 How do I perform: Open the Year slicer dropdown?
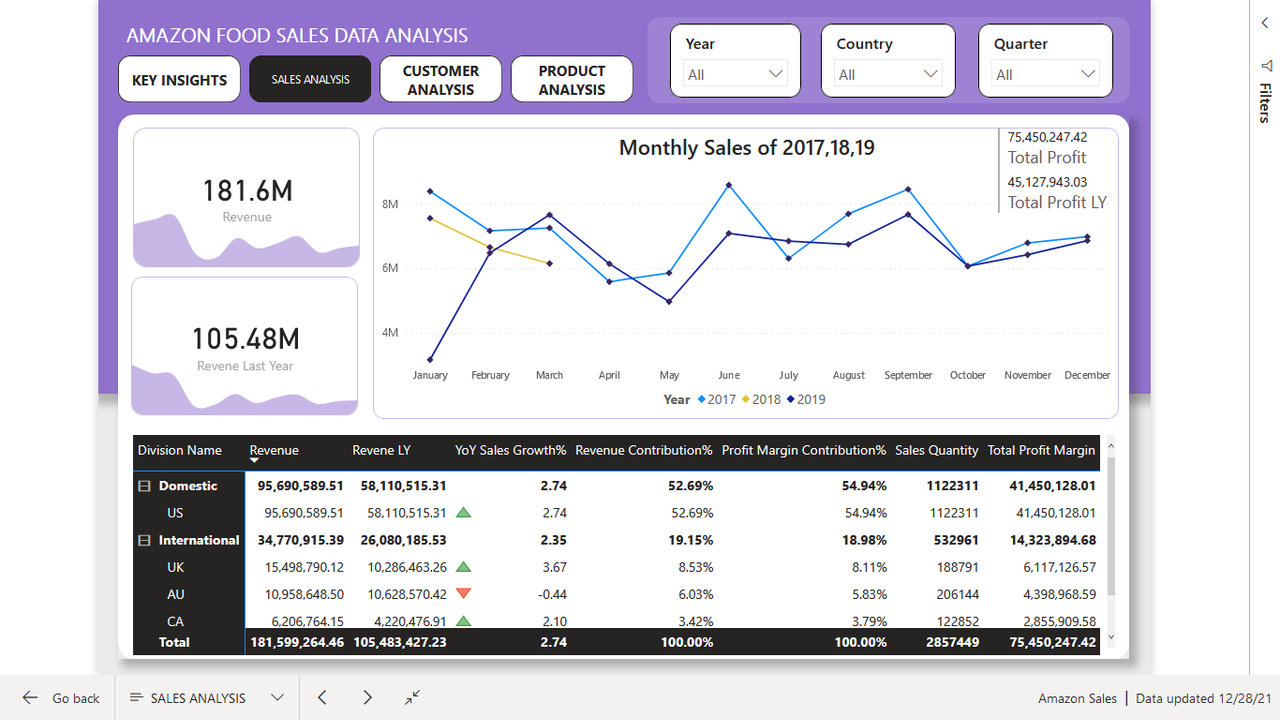click(775, 73)
